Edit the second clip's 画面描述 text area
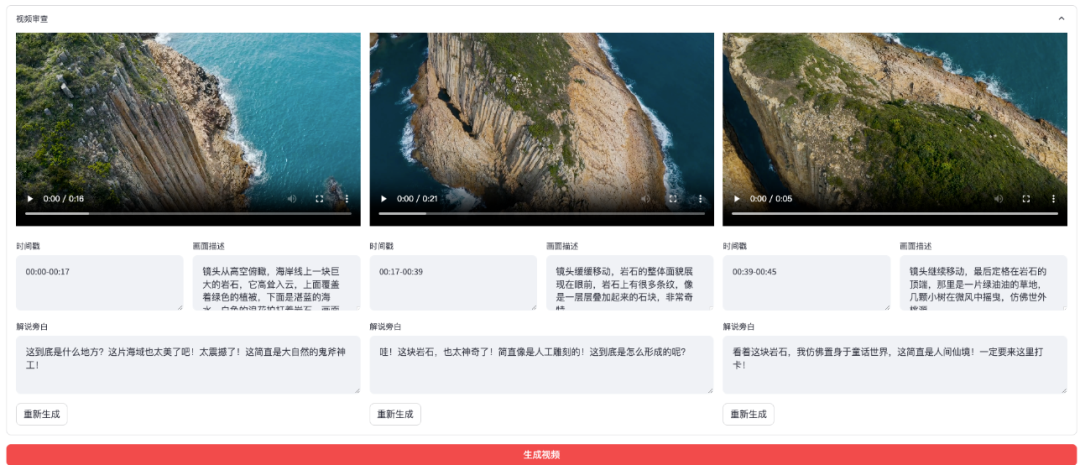The height and width of the screenshot is (465, 1080). pos(630,282)
